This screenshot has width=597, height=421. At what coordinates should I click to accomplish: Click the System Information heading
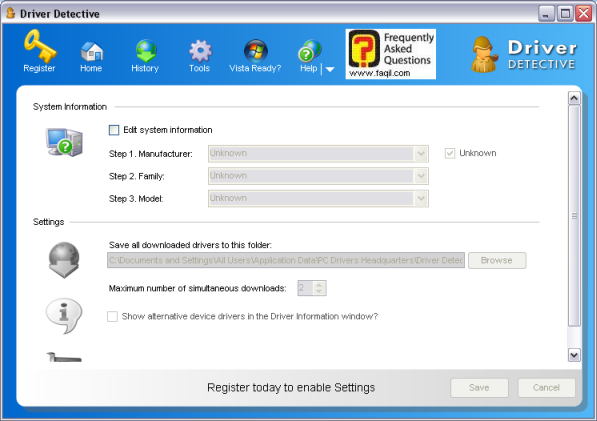tap(70, 107)
